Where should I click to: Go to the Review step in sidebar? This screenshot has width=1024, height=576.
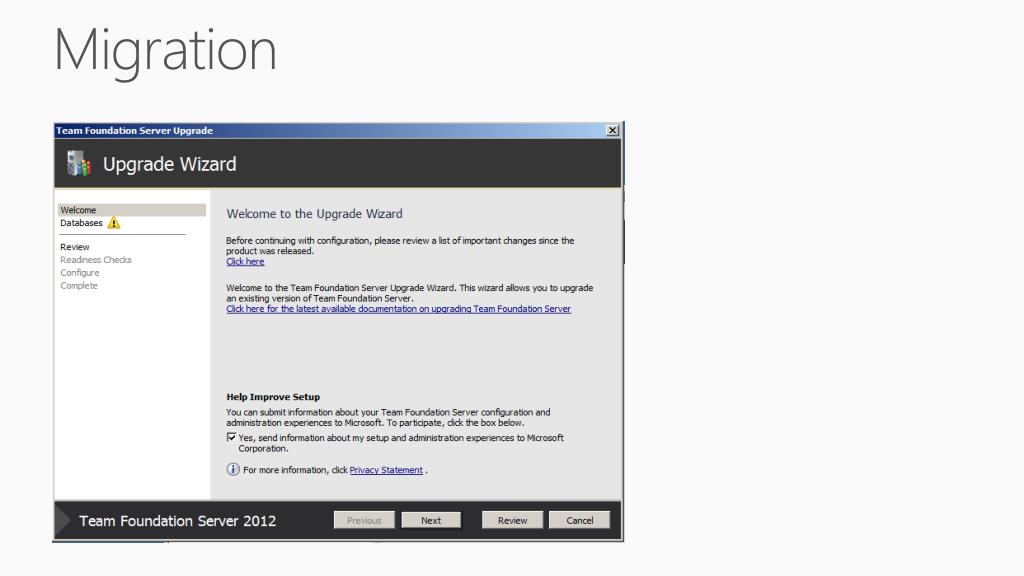(74, 247)
